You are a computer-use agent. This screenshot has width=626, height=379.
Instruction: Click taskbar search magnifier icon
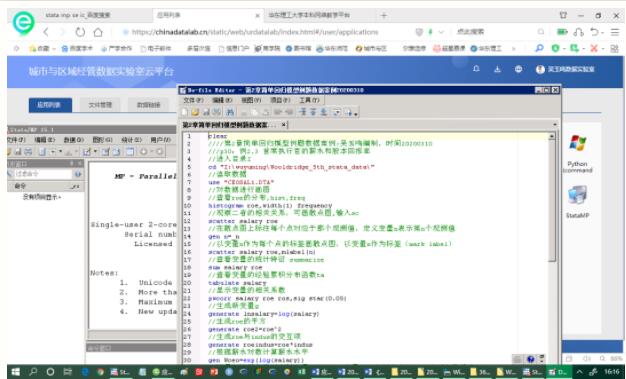point(33,372)
